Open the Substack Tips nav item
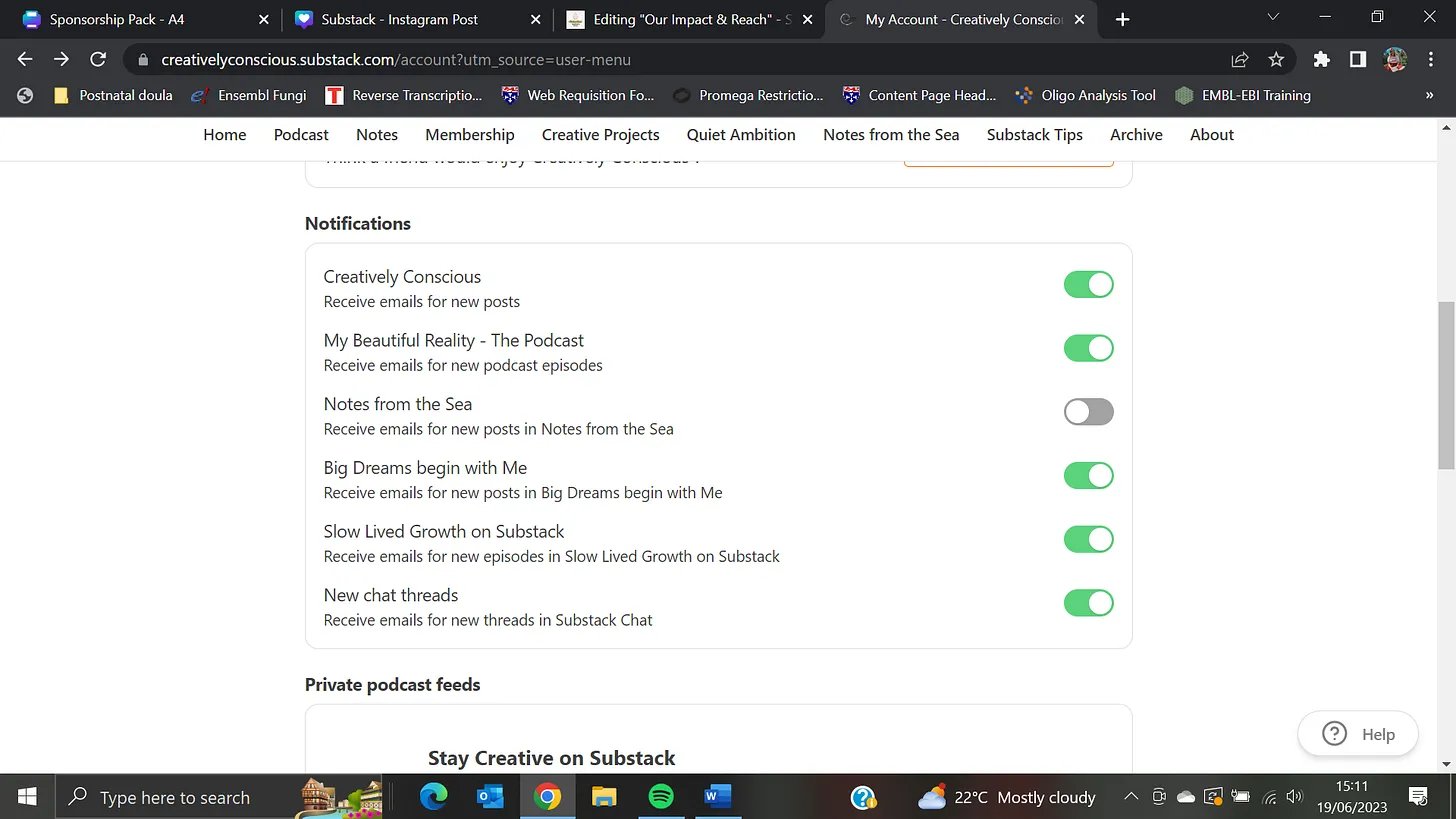The width and height of the screenshot is (1456, 819). 1035,135
